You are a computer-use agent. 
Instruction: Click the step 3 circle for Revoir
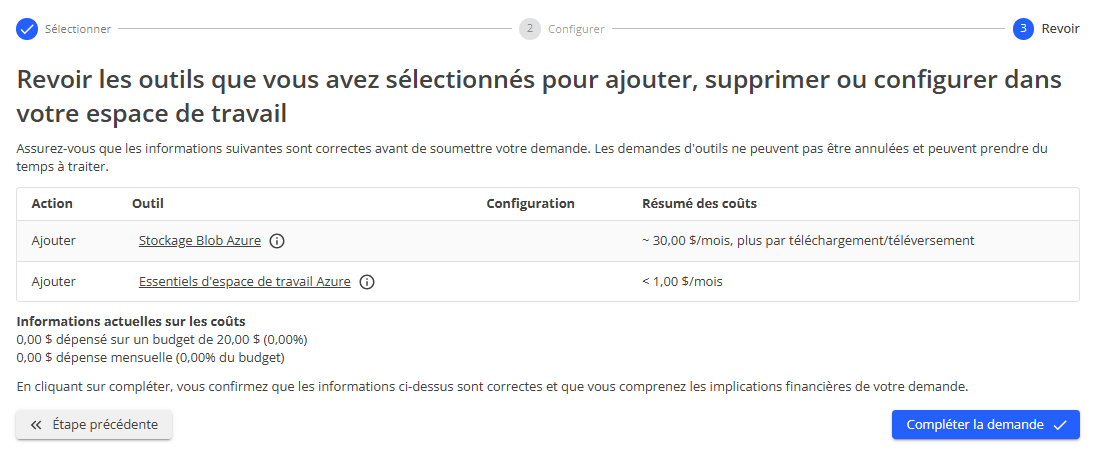1023,29
